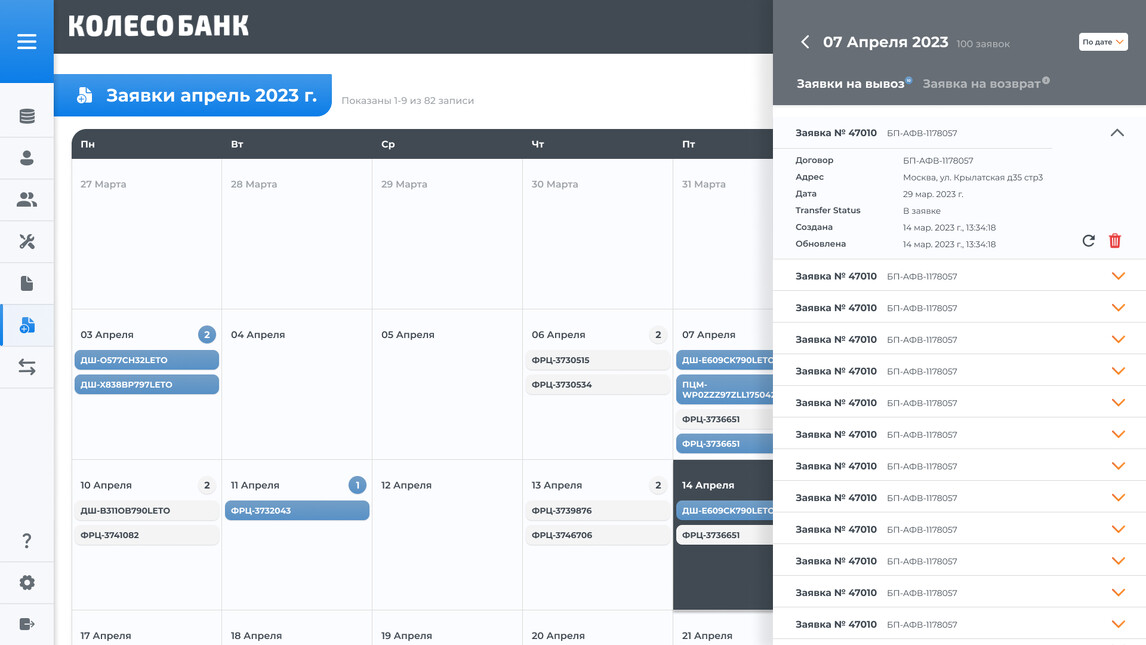Open request ДШ-O577CH32LETO on 03 Апреля
Image resolution: width=1146 pixels, height=645 pixels.
click(x=147, y=360)
